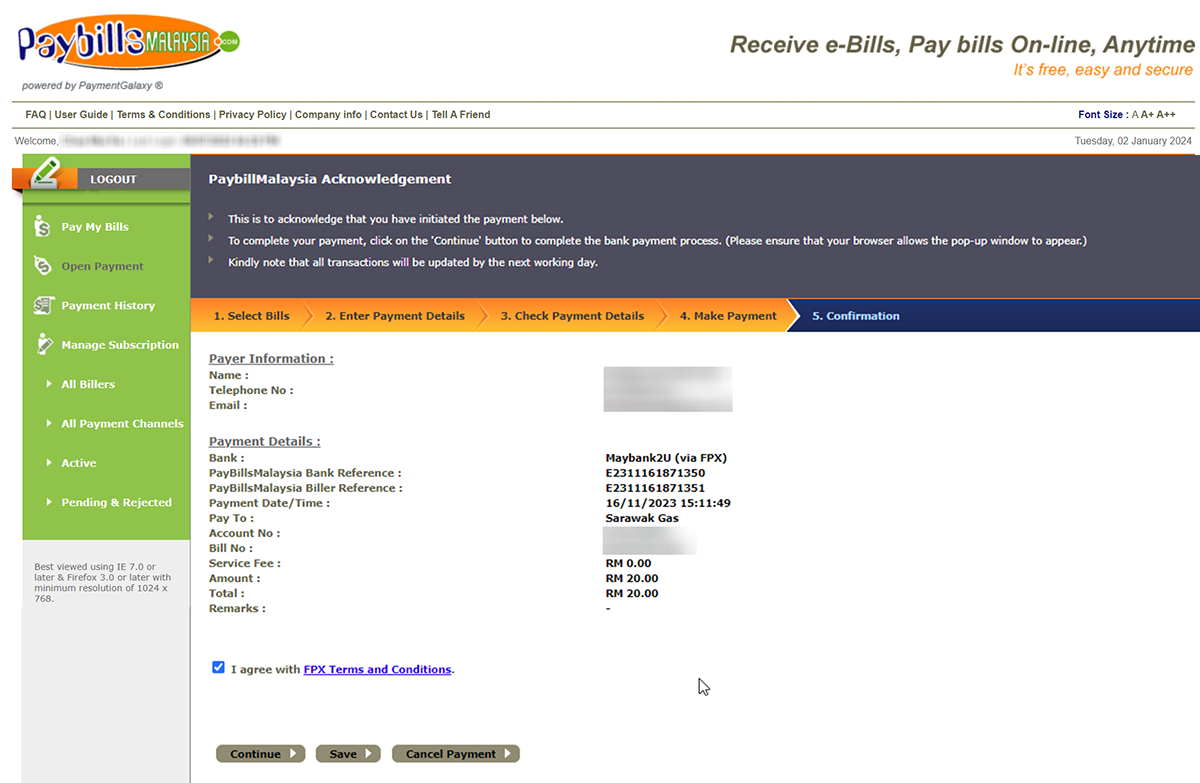The image size is (1200, 783).
Task: Open the FAQ link
Action: coord(36,115)
